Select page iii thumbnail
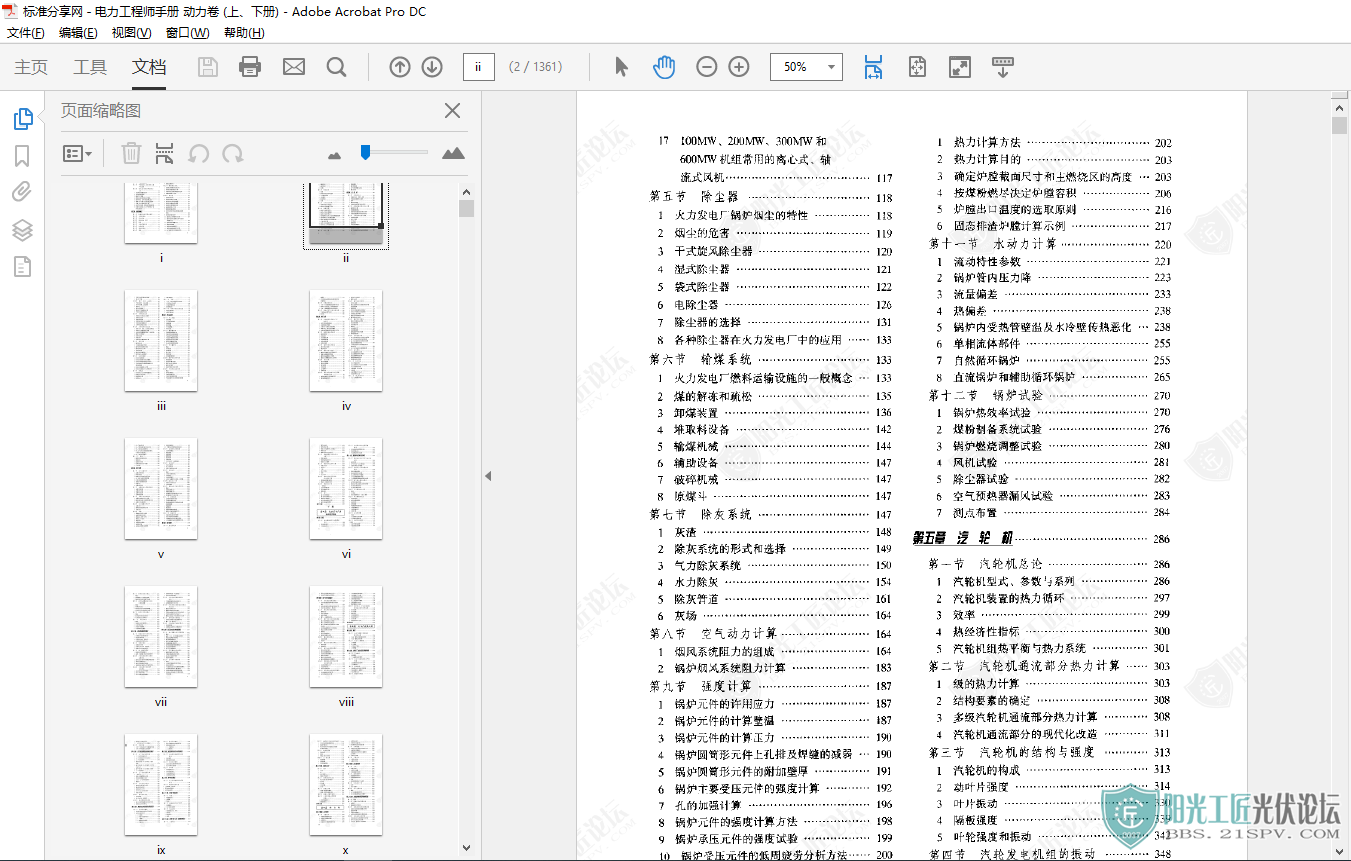1351x861 pixels. (161, 341)
